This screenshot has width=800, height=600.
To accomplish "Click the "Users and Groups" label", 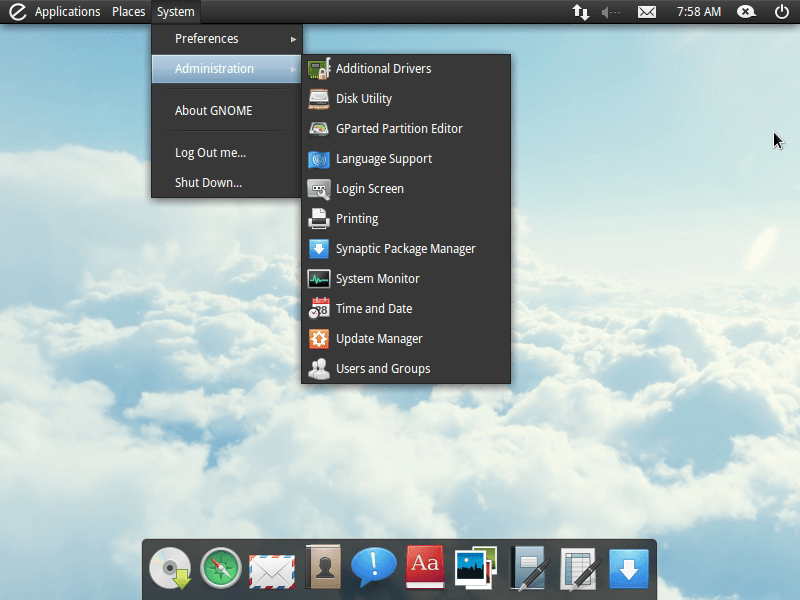I will tap(383, 369).
